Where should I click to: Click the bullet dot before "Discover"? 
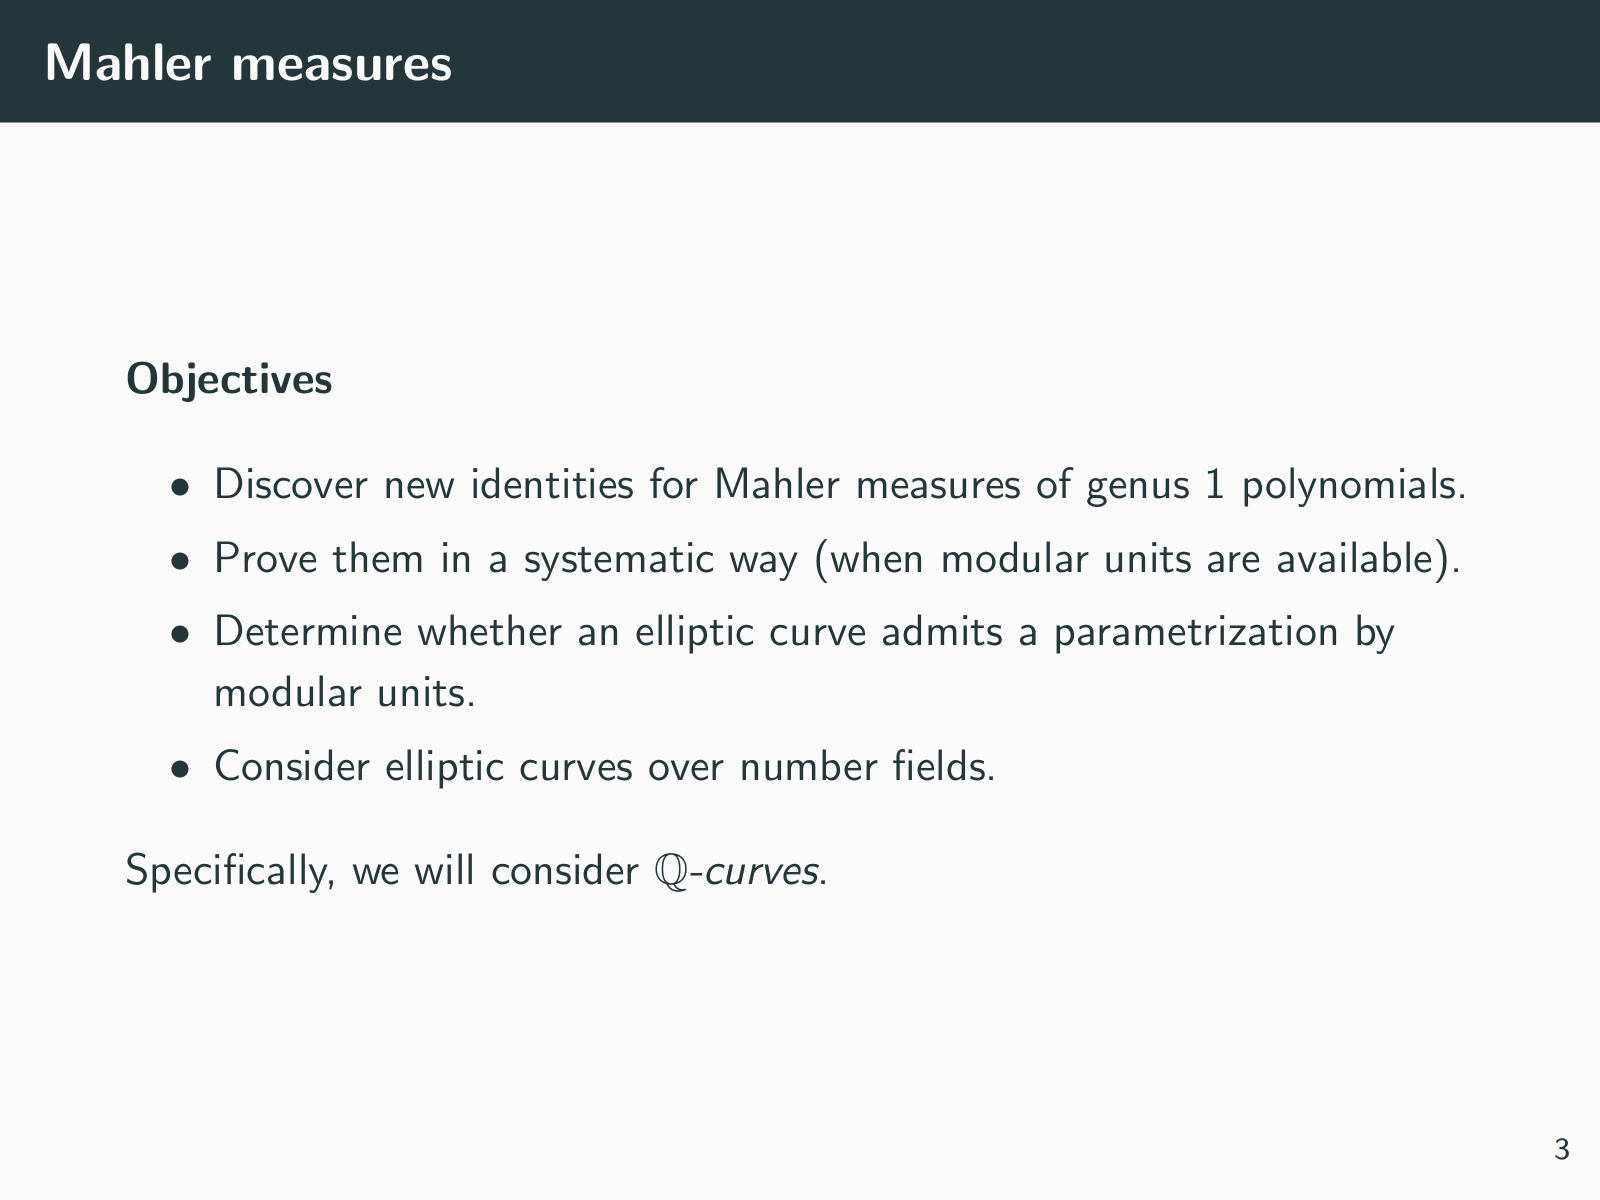coord(180,487)
